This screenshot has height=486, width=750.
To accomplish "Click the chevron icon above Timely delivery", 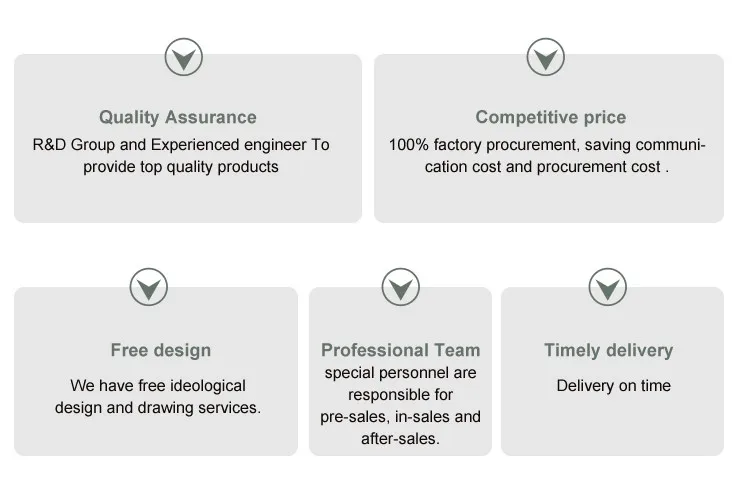I will tap(607, 288).
